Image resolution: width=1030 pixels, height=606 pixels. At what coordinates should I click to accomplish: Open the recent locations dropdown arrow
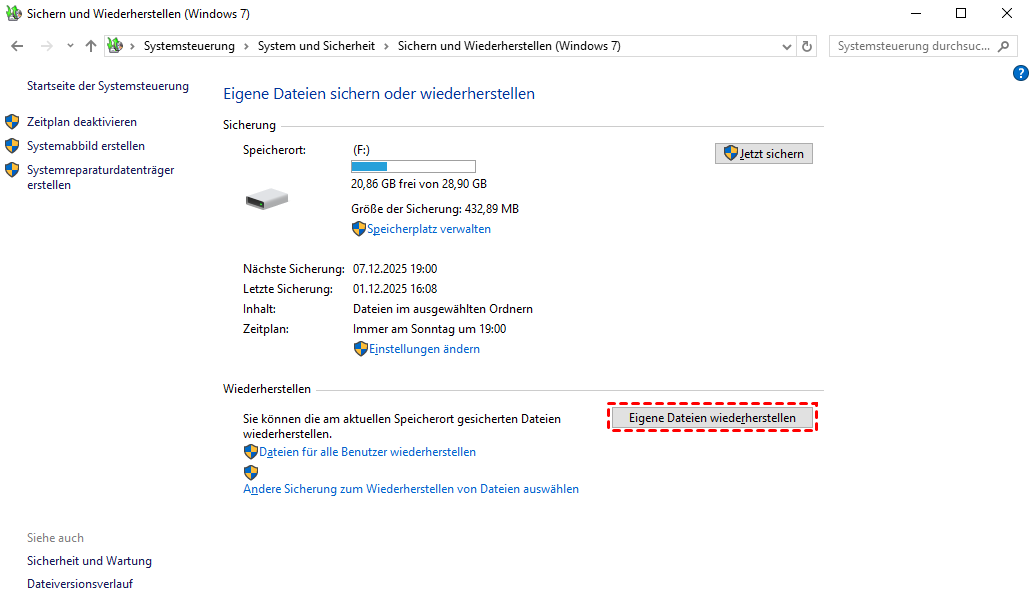pos(70,46)
